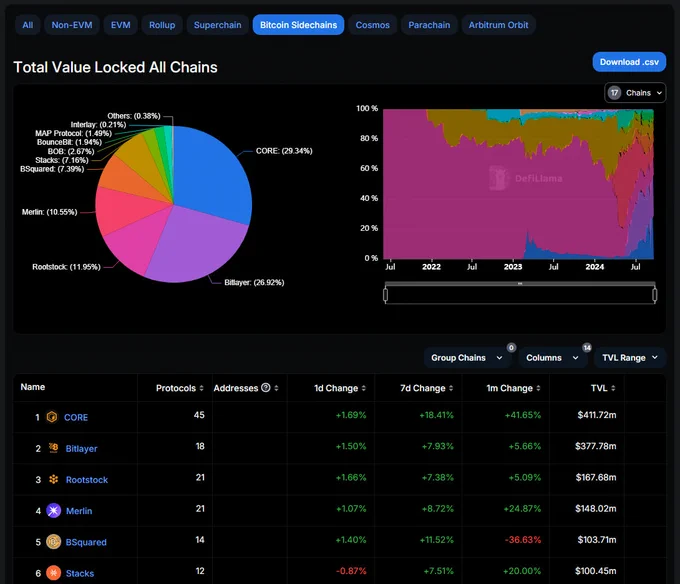Image resolution: width=680 pixels, height=584 pixels.
Task: Select the Rollup category tab
Action: click(162, 25)
